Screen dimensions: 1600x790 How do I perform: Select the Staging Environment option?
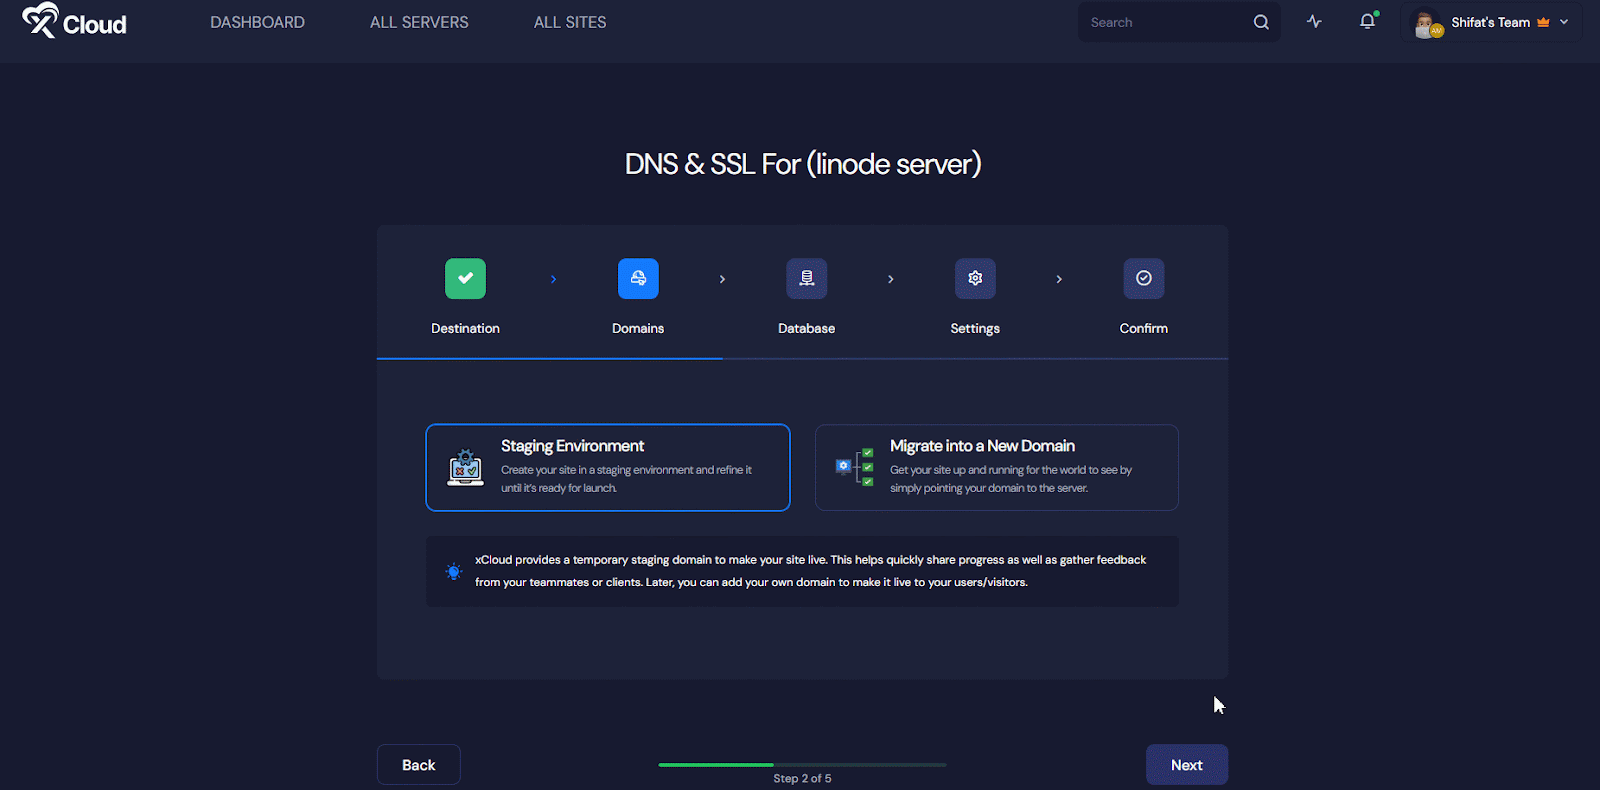(x=608, y=467)
